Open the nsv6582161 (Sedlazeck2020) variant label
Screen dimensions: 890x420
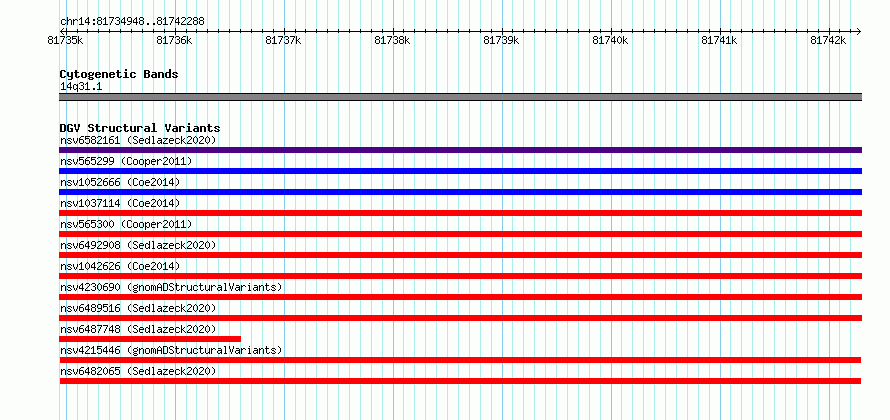pyautogui.click(x=138, y=140)
